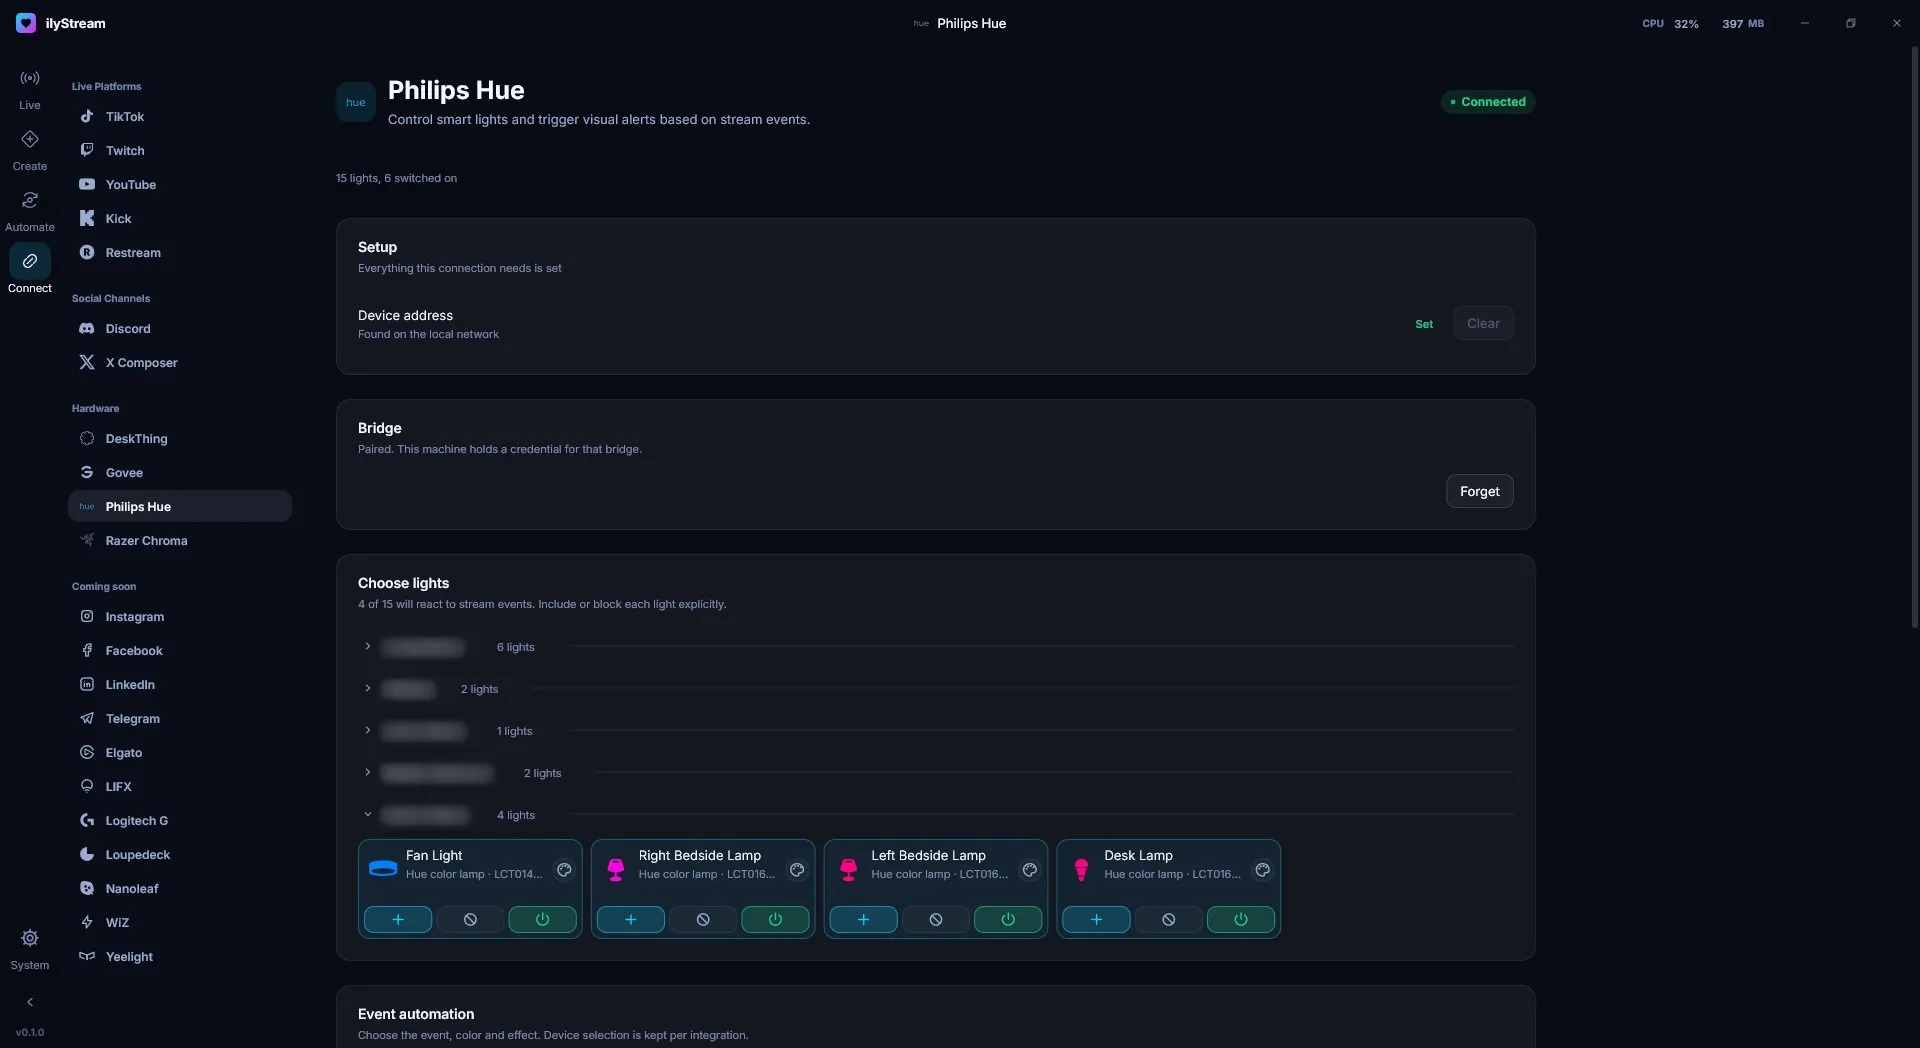Open the Yeelight coming soon entry
Image resolution: width=1920 pixels, height=1048 pixels.
point(180,957)
